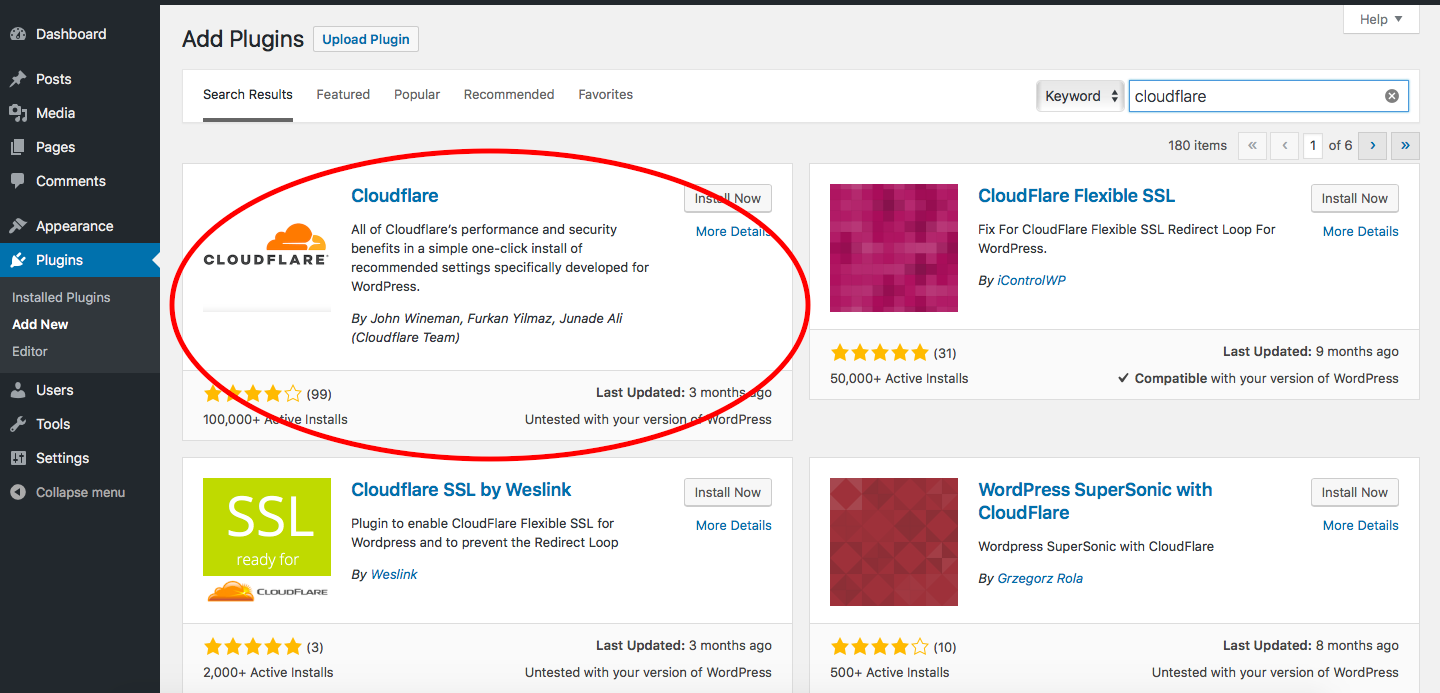Open Cloudflare SSL by Weslink title

coord(461,490)
